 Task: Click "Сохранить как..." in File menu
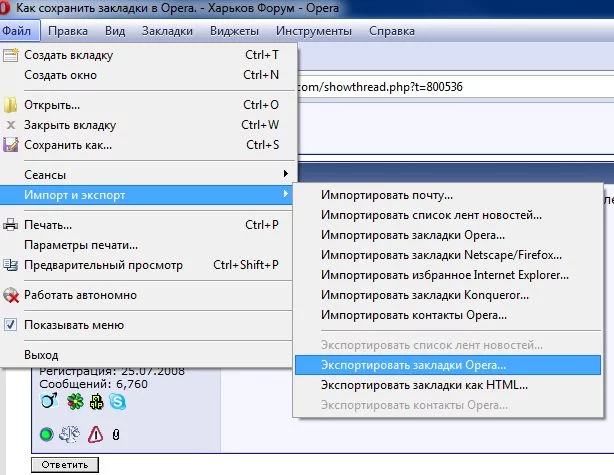68,145
